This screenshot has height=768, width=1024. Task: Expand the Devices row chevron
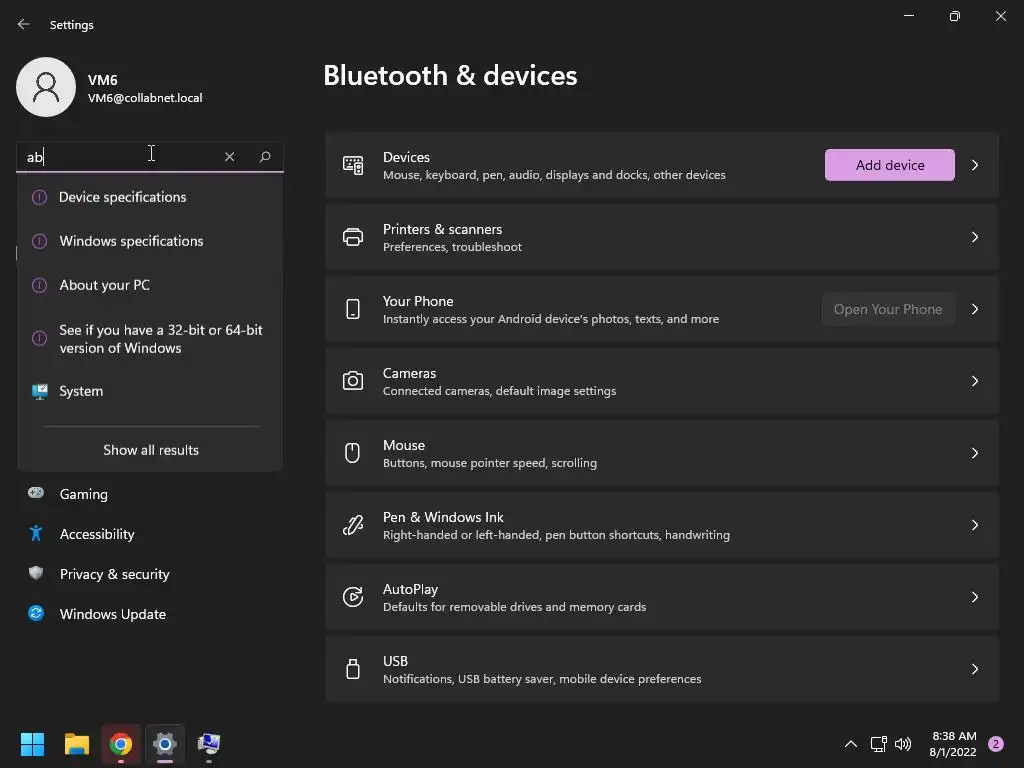(x=975, y=165)
